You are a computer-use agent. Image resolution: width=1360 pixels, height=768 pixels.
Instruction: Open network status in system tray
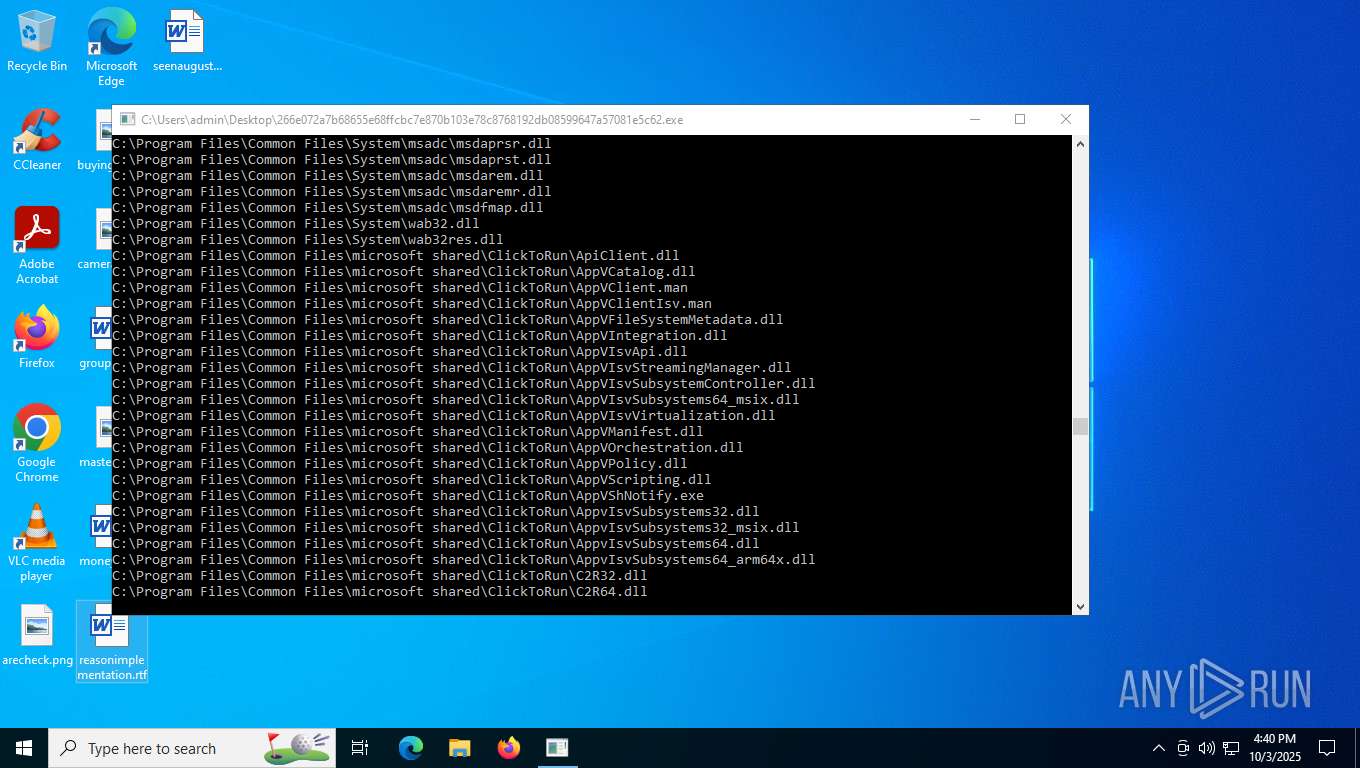click(x=1231, y=748)
